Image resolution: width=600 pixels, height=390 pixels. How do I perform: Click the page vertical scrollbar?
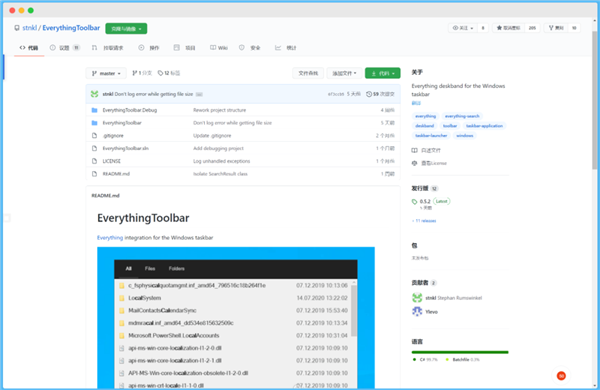pos(595,100)
